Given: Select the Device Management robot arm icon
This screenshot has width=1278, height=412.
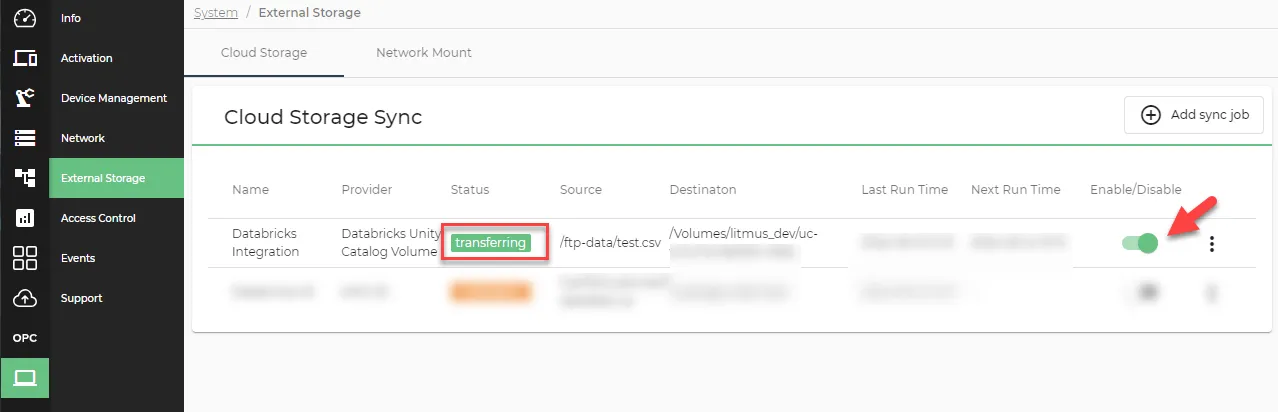Looking at the screenshot, I should click(x=25, y=98).
